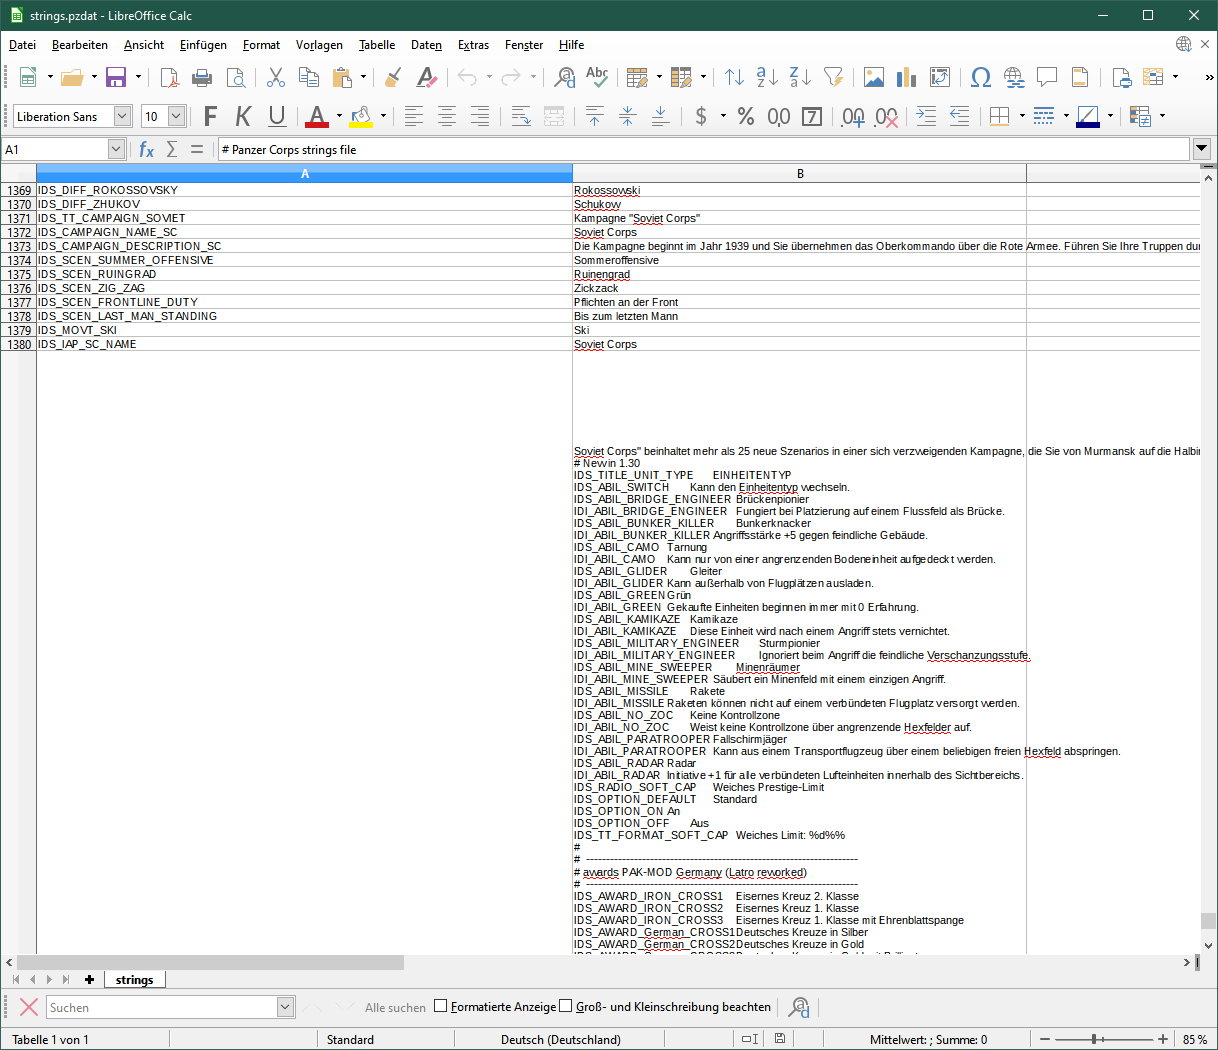Toggle Underline formatting U button
Viewport: 1218px width, 1050px height.
tap(277, 117)
